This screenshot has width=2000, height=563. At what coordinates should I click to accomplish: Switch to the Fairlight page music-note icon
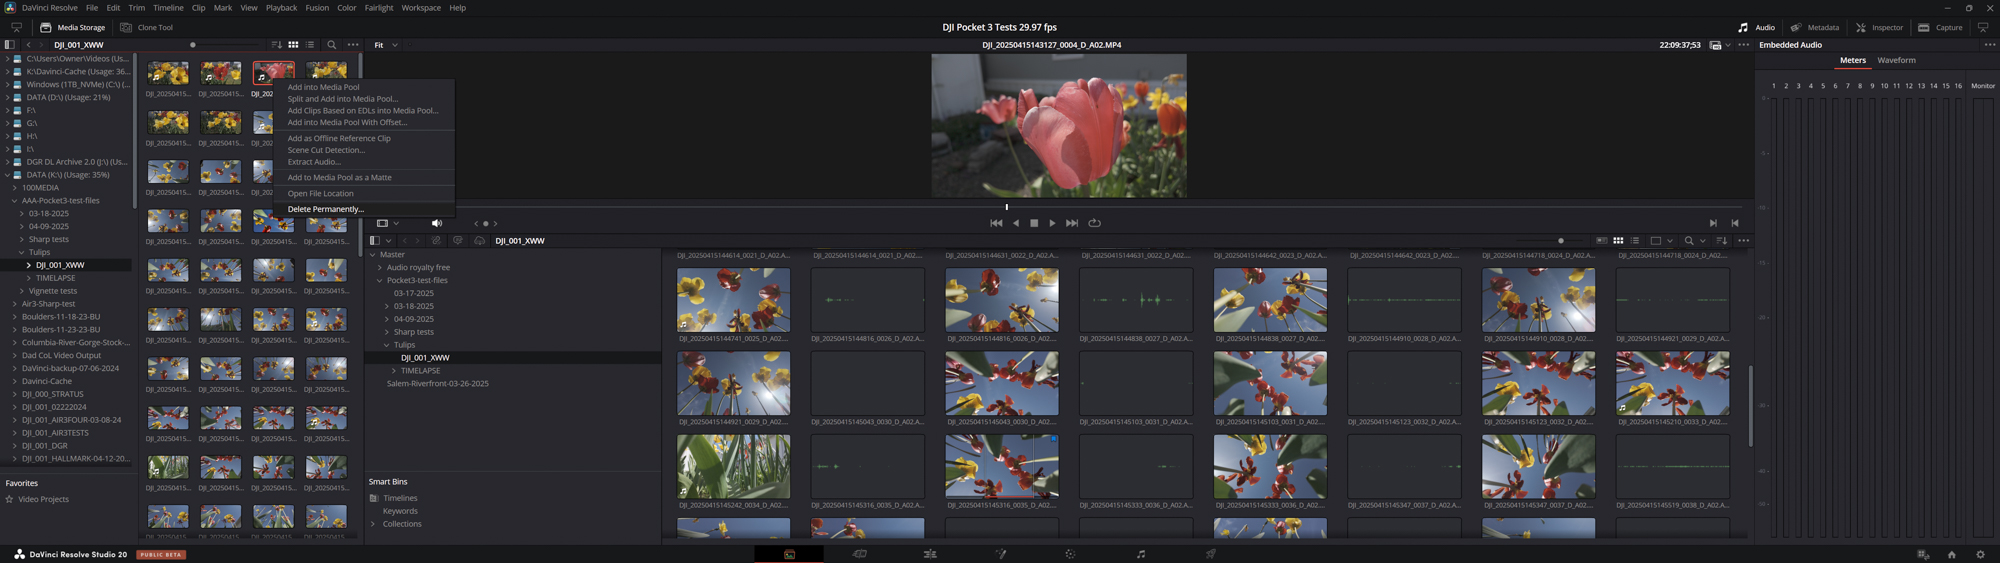[x=1140, y=554]
